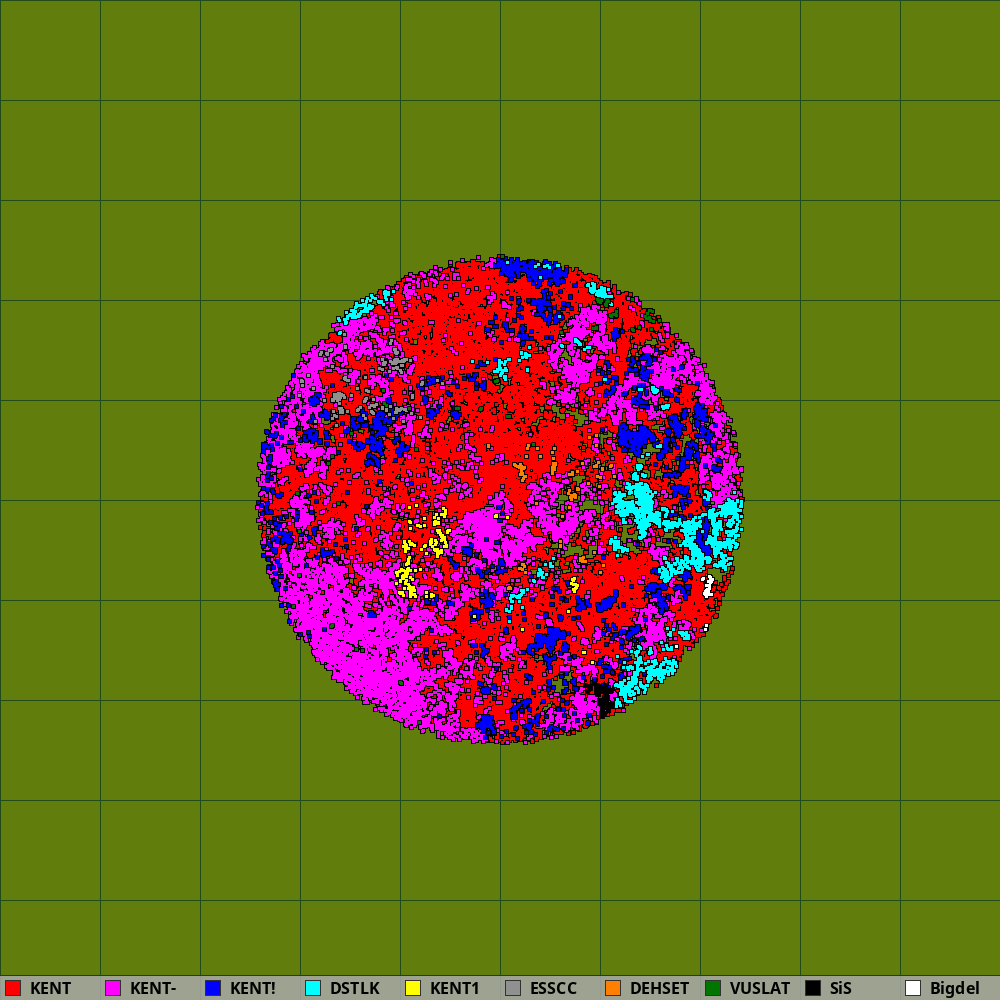Screen dimensions: 1000x1000
Task: Select the KENT legend label
Action: tap(50, 989)
